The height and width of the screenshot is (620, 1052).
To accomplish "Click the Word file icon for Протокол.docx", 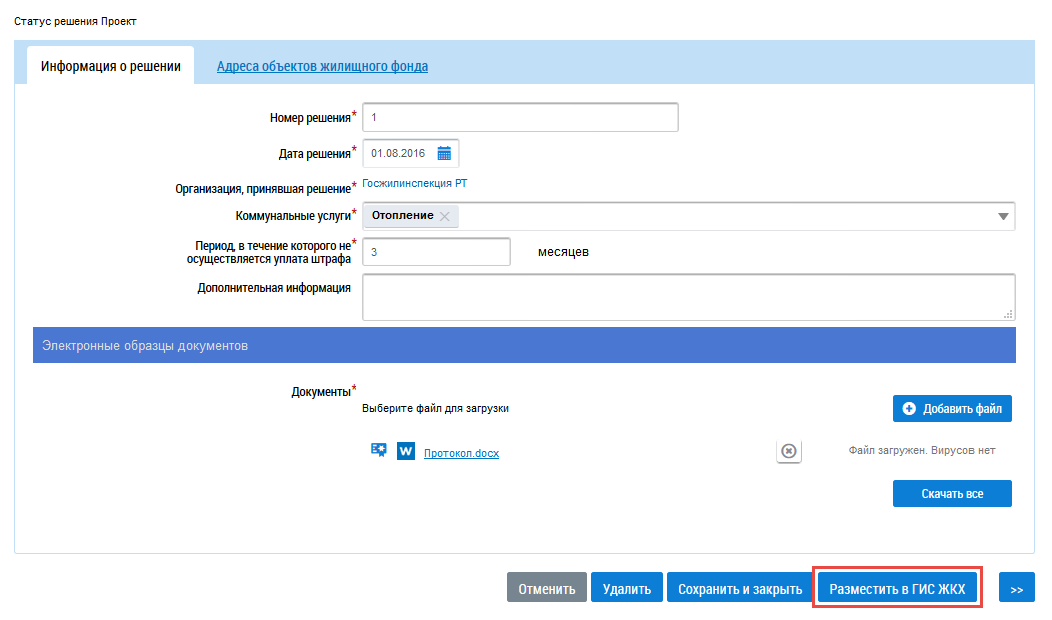I will coord(405,451).
